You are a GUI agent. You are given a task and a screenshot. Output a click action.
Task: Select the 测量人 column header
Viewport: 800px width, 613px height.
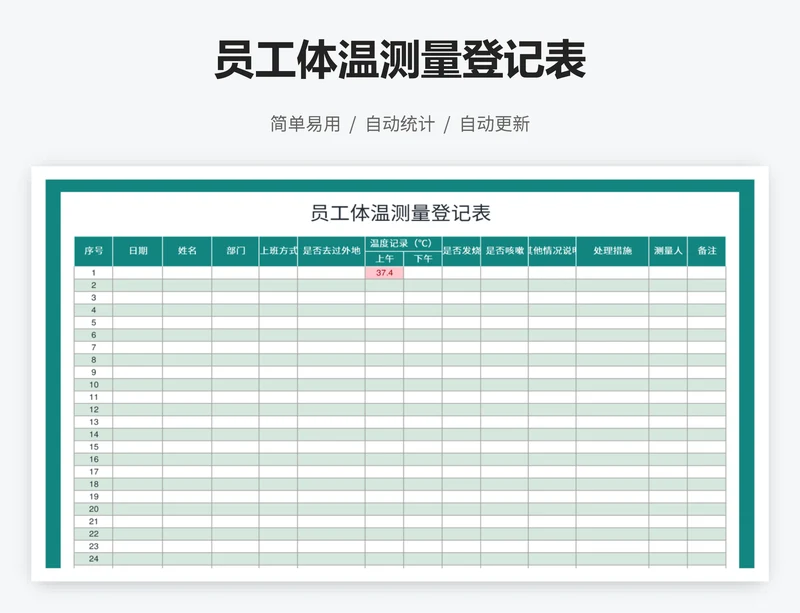(668, 251)
